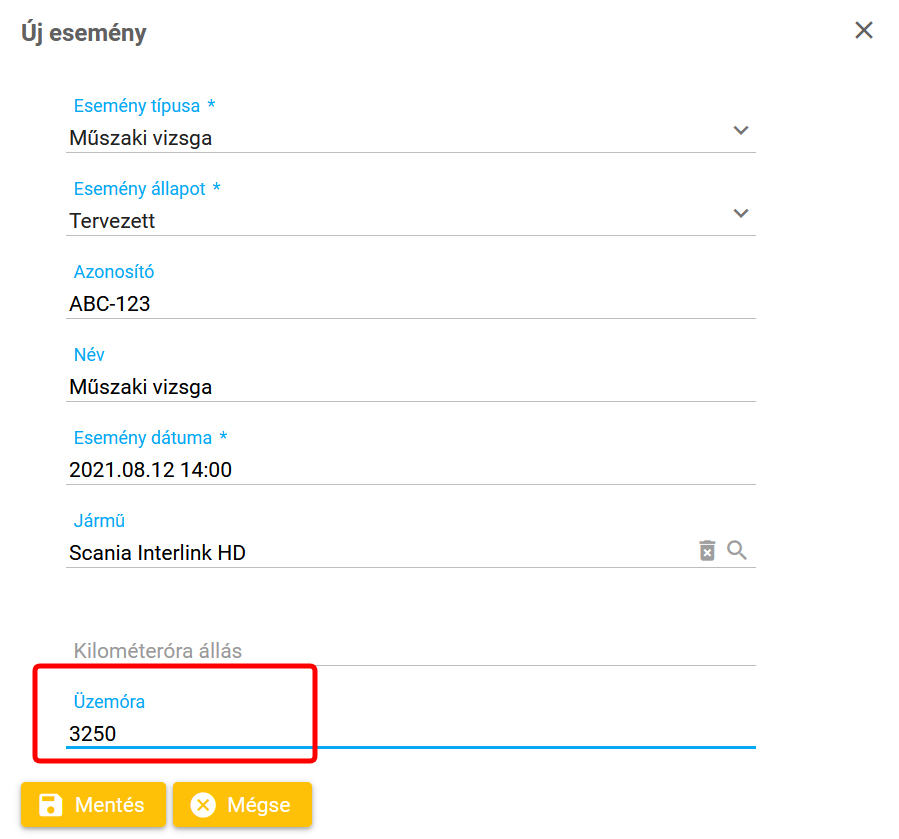Click the trash icon in Jármű field

[707, 551]
